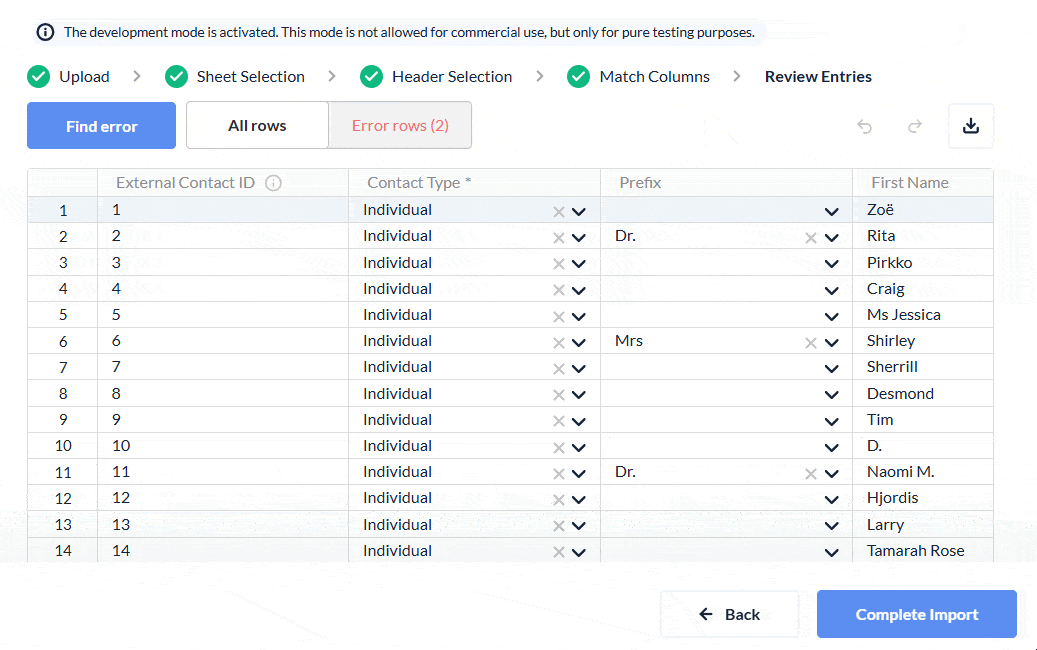This screenshot has width=1037, height=650.
Task: Edit First Name cell containing Ms Jessica
Action: (903, 315)
